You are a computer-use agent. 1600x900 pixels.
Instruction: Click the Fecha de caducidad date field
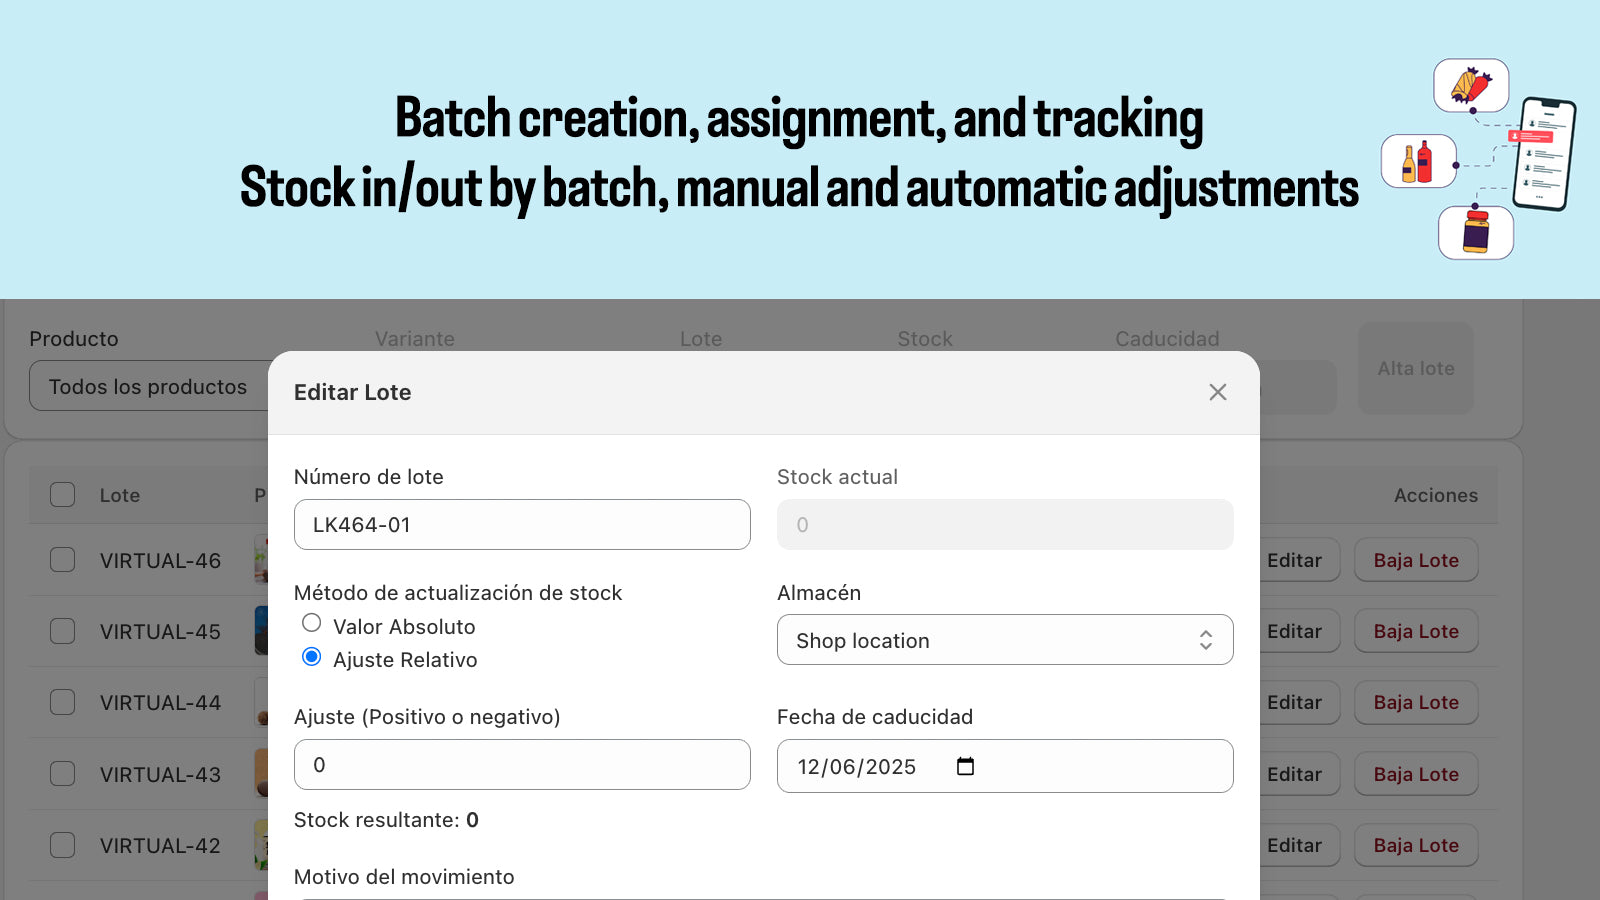(860, 767)
